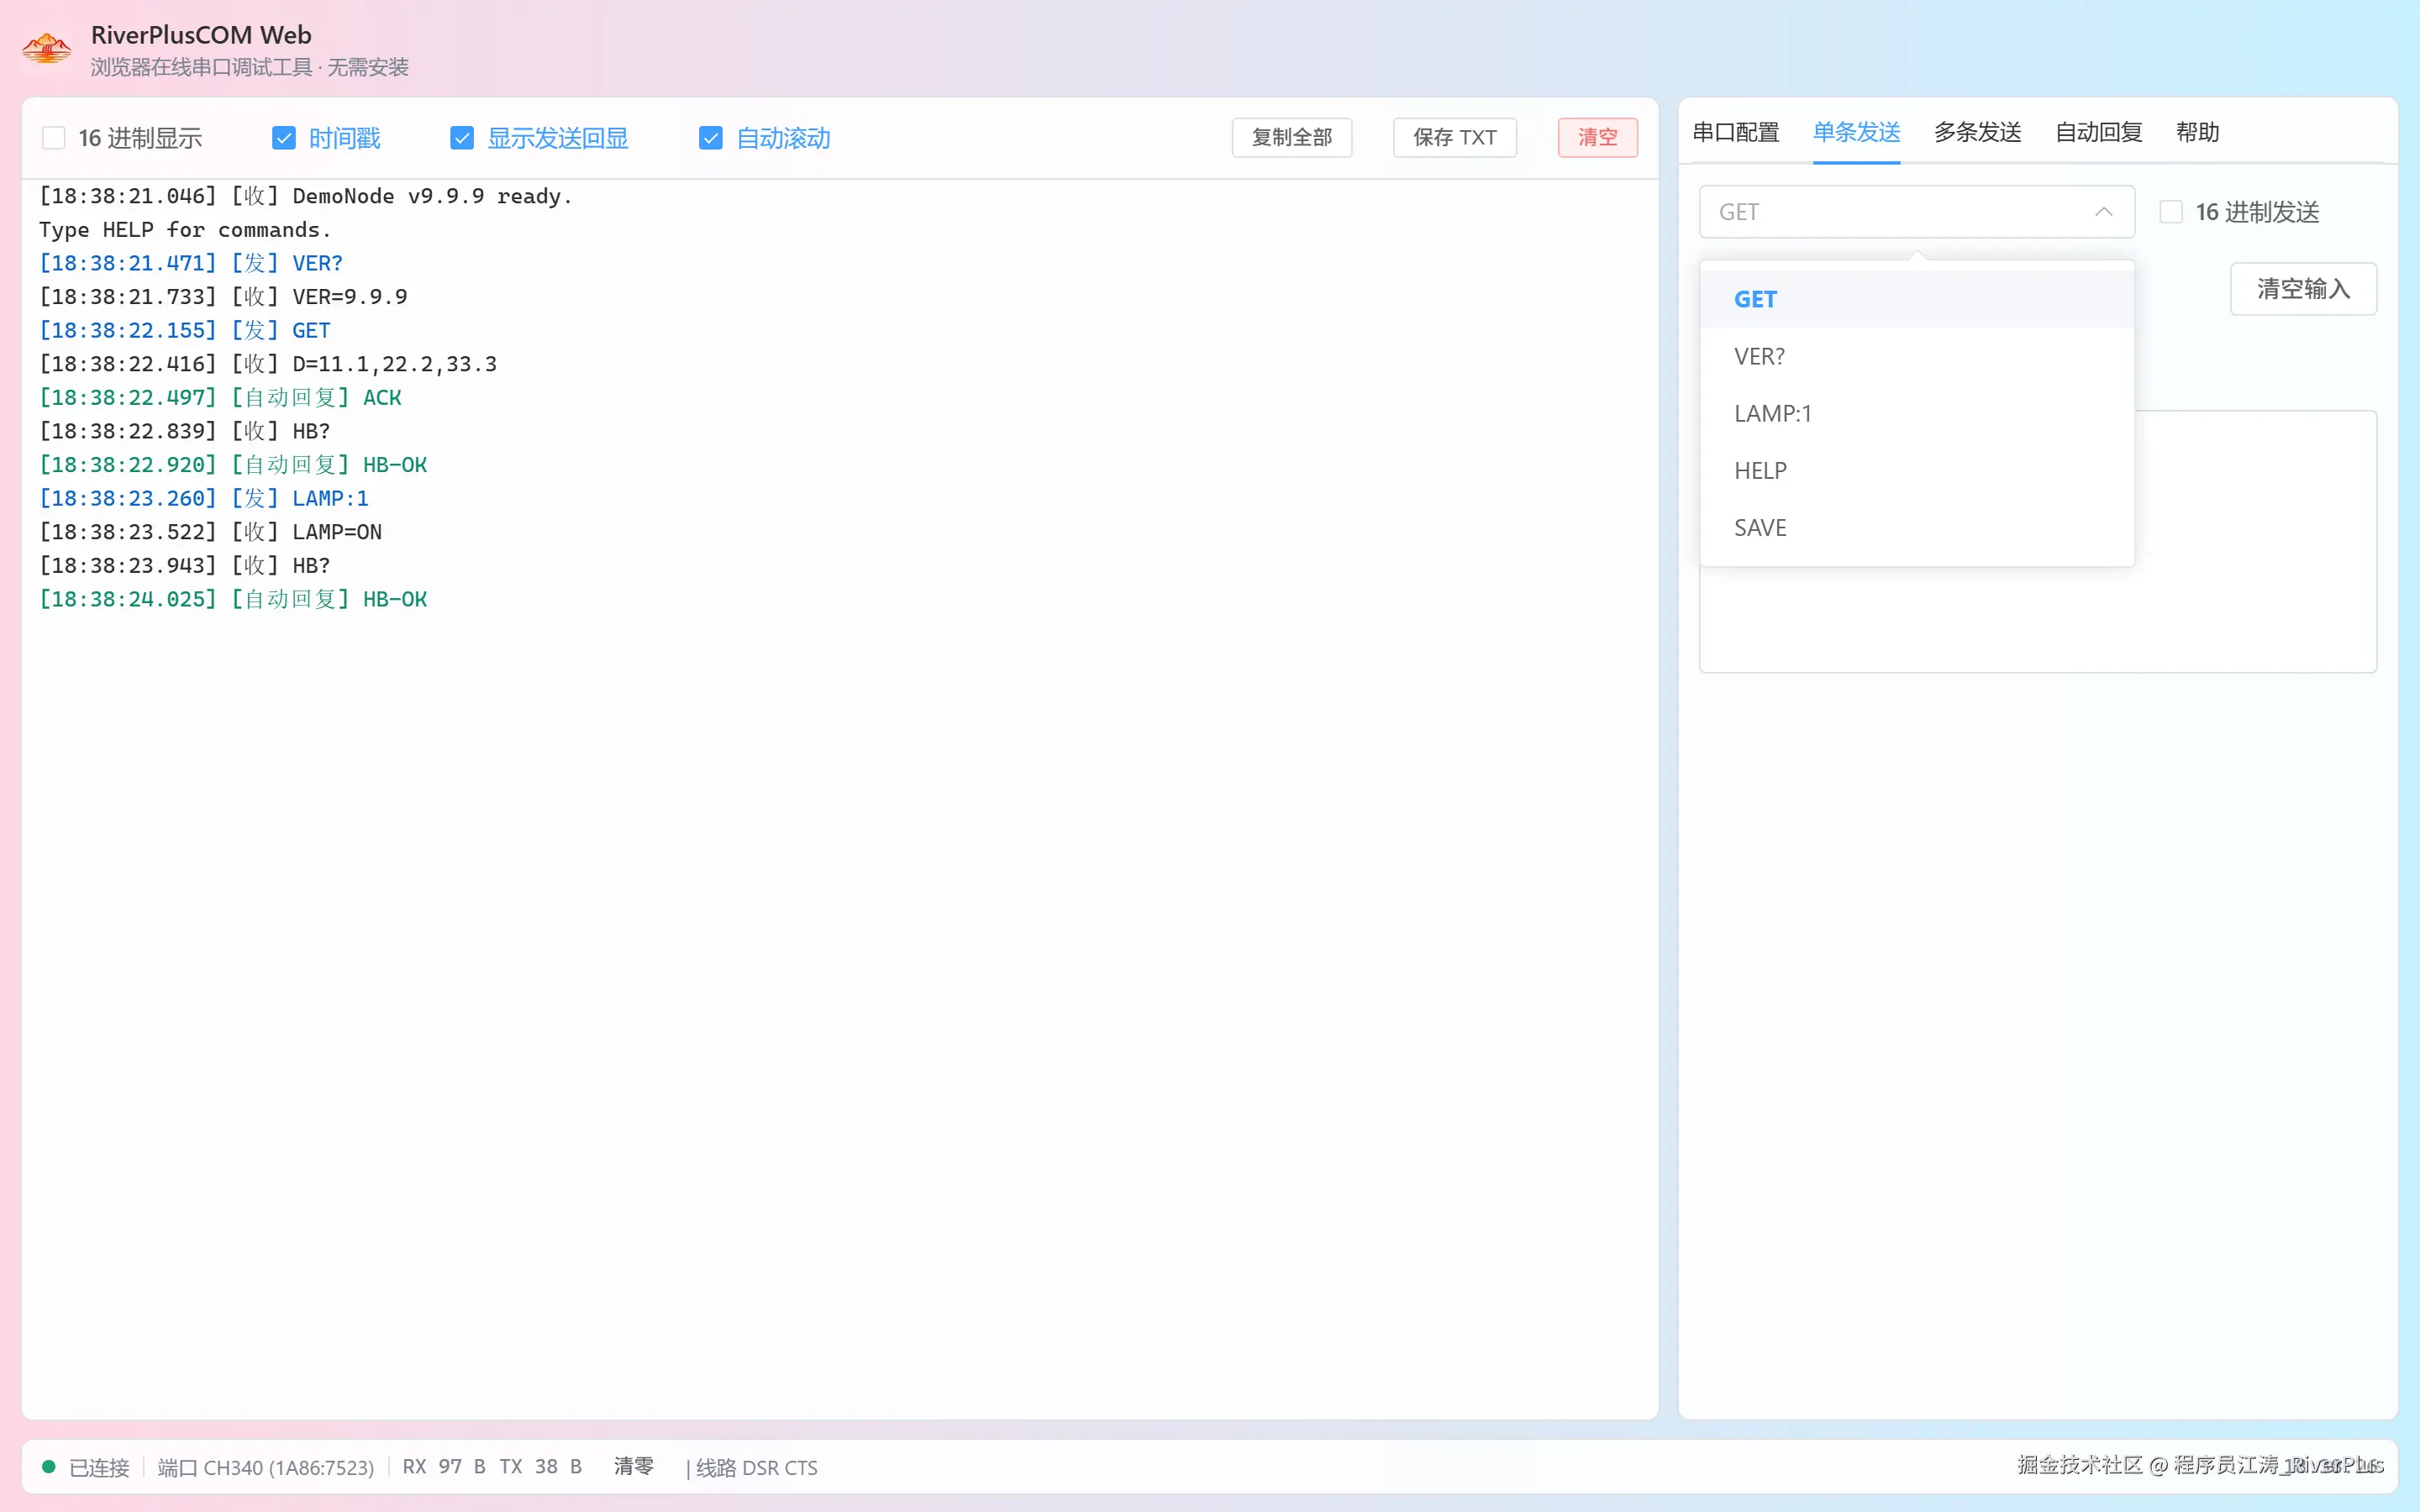Open the 串口配置 tab
The width and height of the screenshot is (2420, 1512).
[x=1736, y=132]
